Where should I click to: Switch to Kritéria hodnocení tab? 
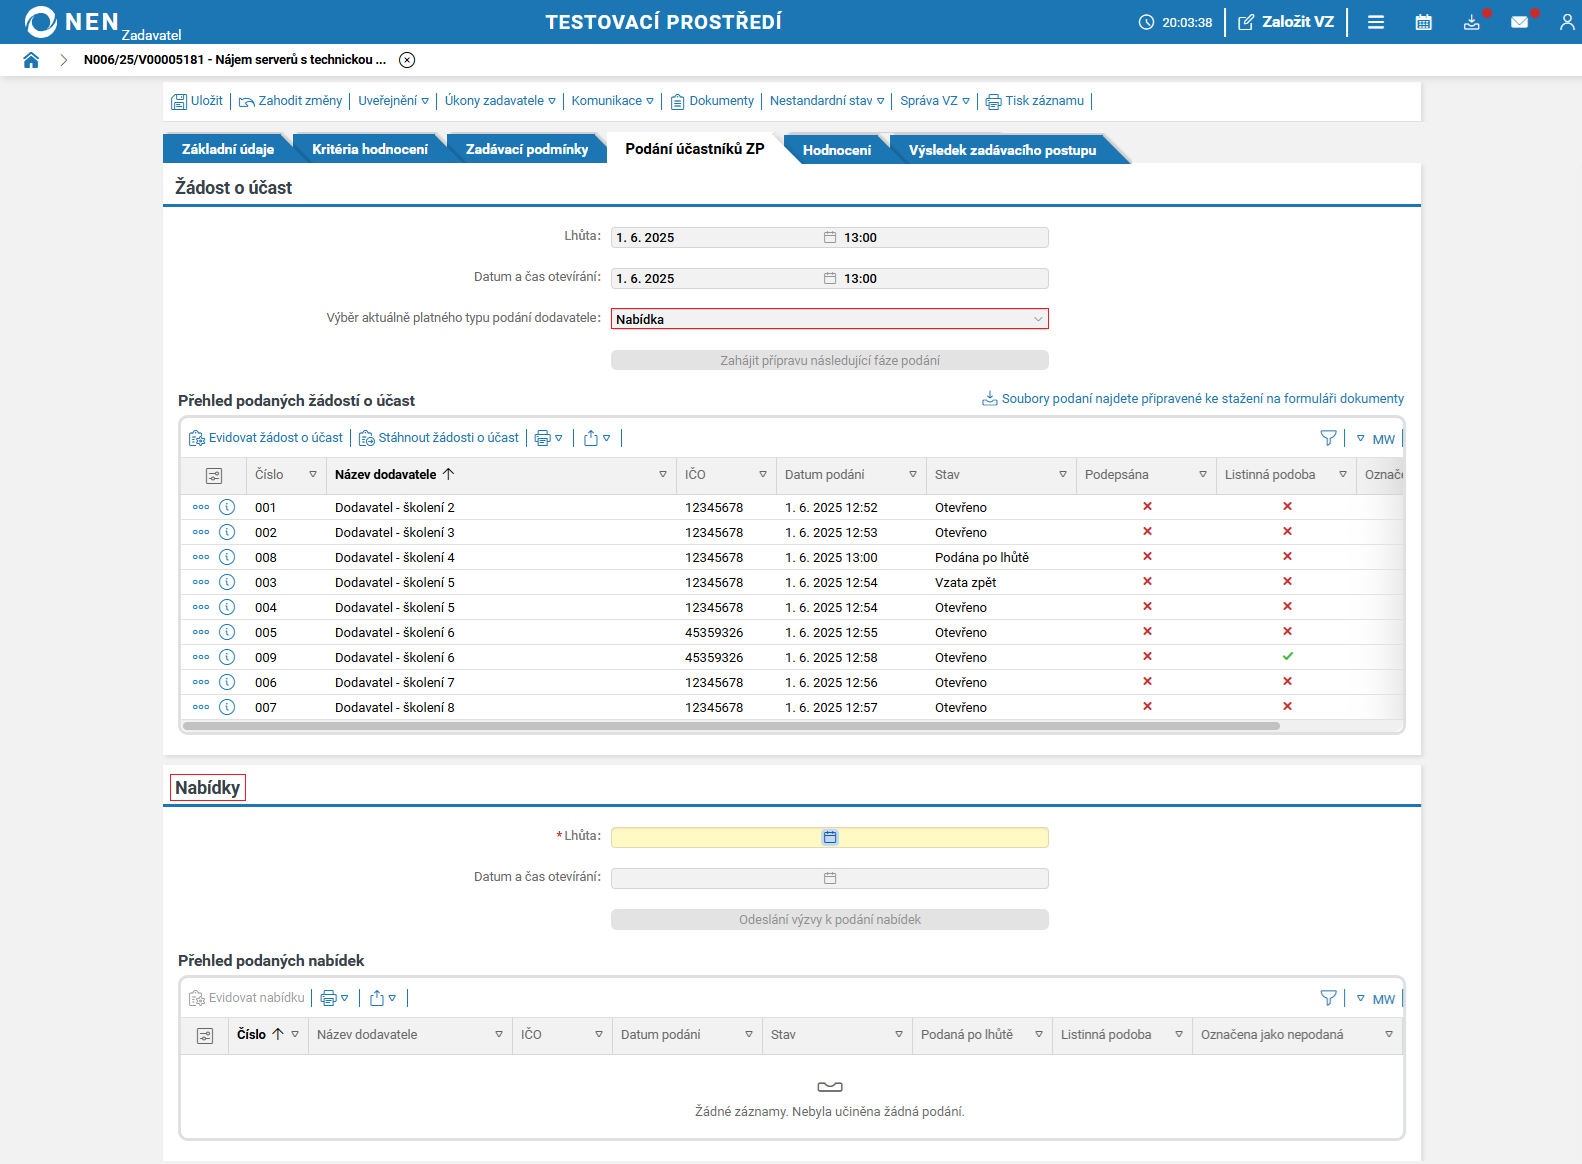[369, 149]
